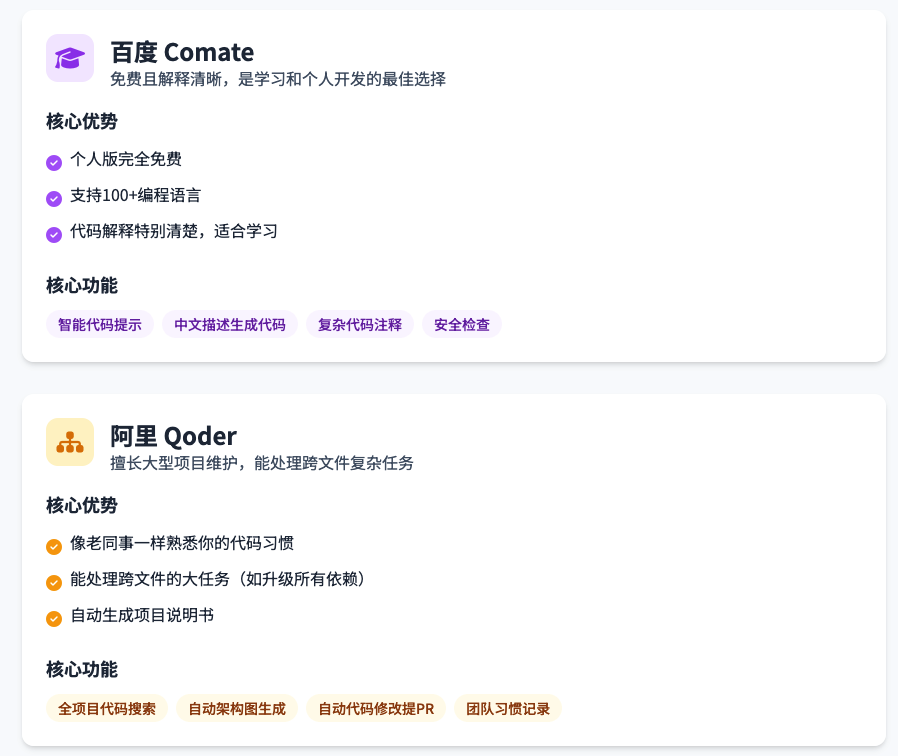Select the 自动代码修改提PR tag

(x=376, y=709)
